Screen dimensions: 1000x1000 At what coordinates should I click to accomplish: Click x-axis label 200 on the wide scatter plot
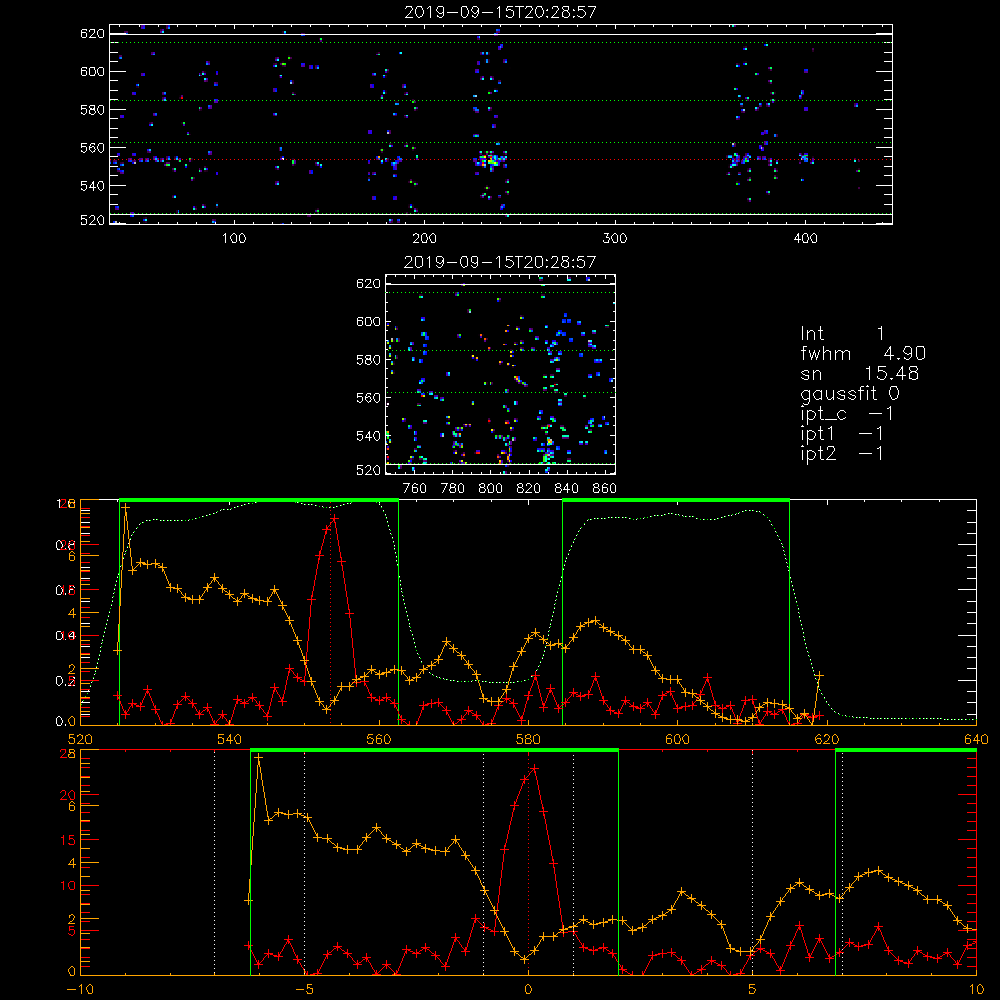[424, 238]
